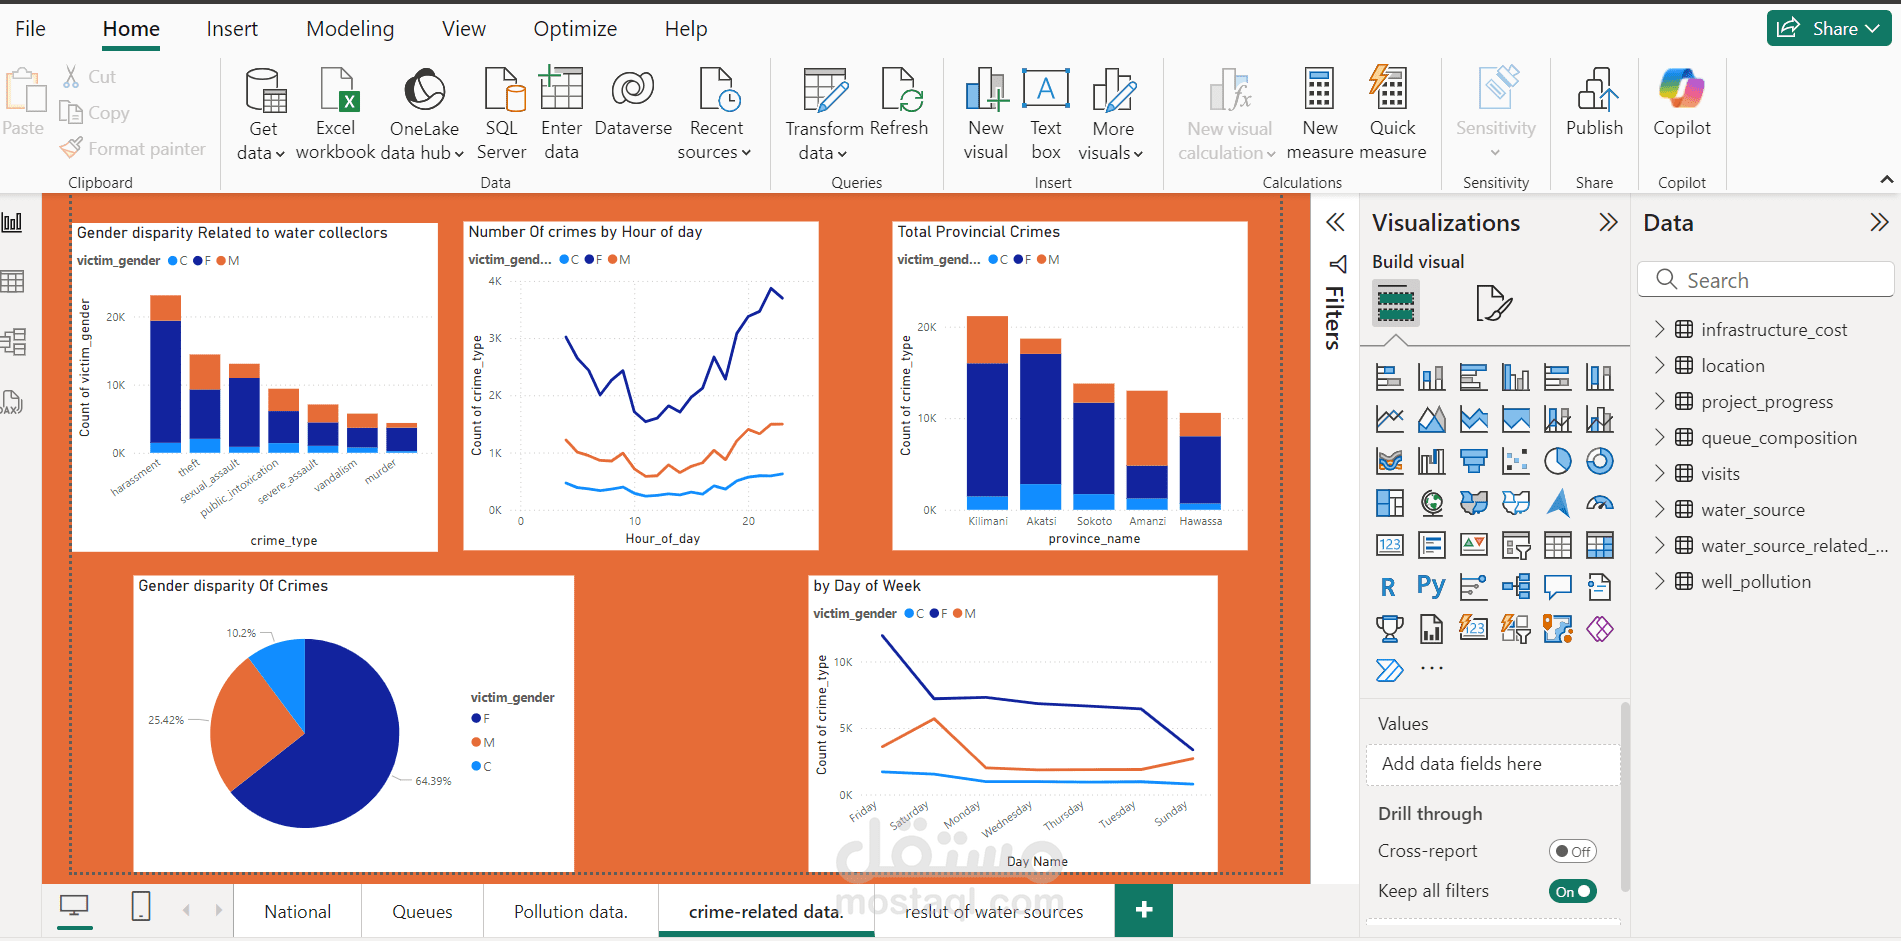Viewport: 1901px width, 941px height.
Task: Expand the queue_composition table
Action: point(1660,437)
